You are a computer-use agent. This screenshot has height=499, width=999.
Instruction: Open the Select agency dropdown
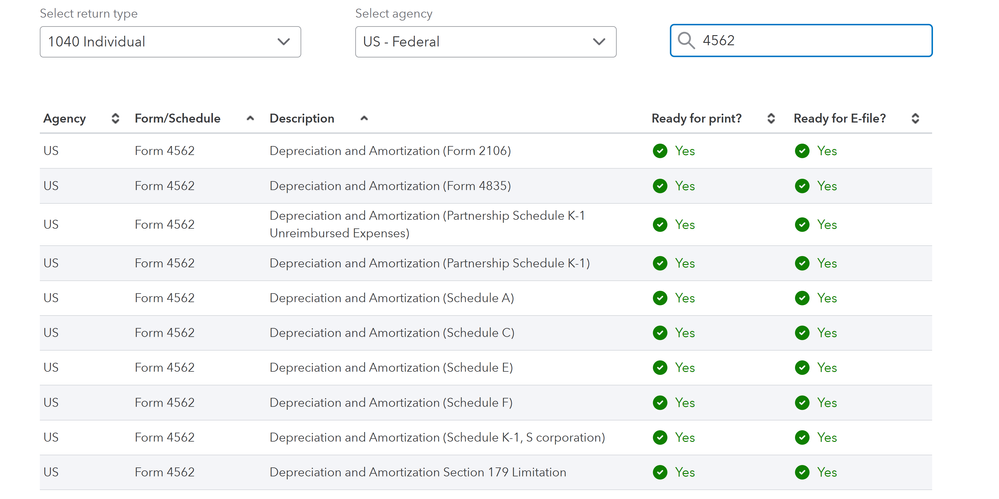point(485,42)
